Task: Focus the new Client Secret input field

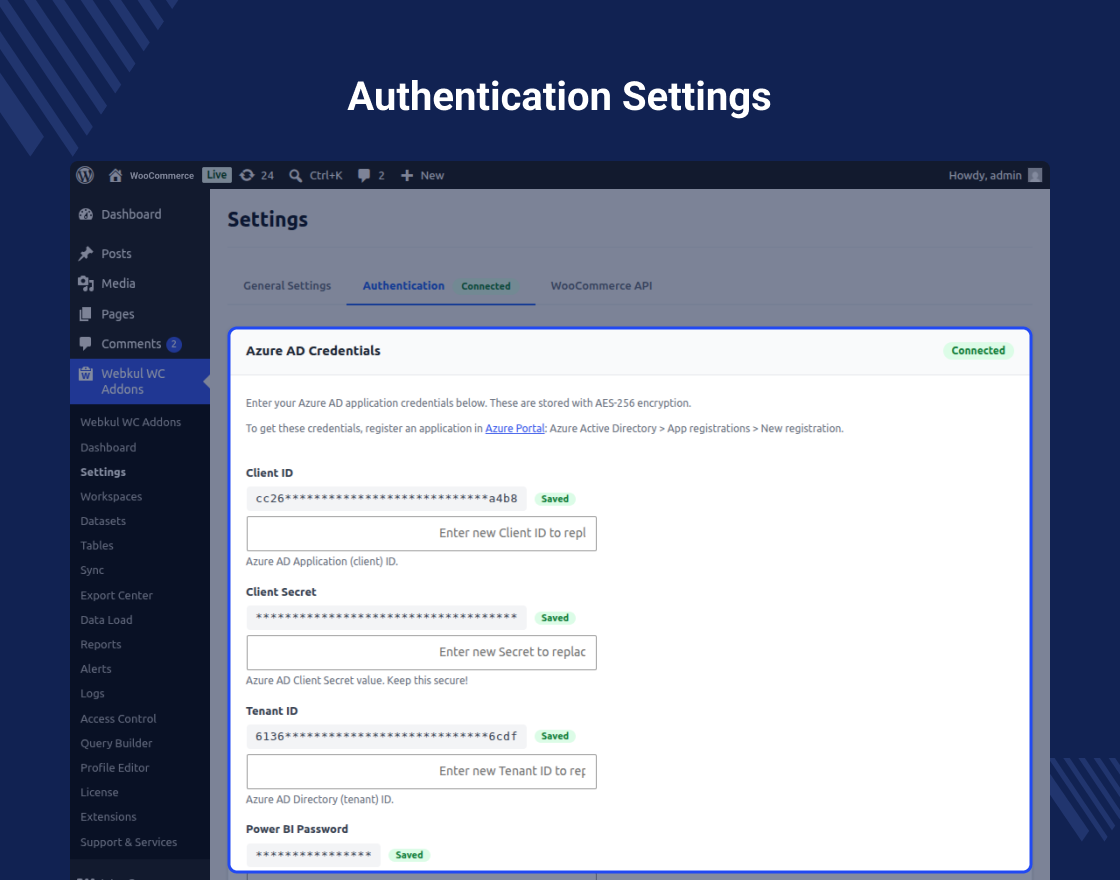Action: tap(421, 653)
